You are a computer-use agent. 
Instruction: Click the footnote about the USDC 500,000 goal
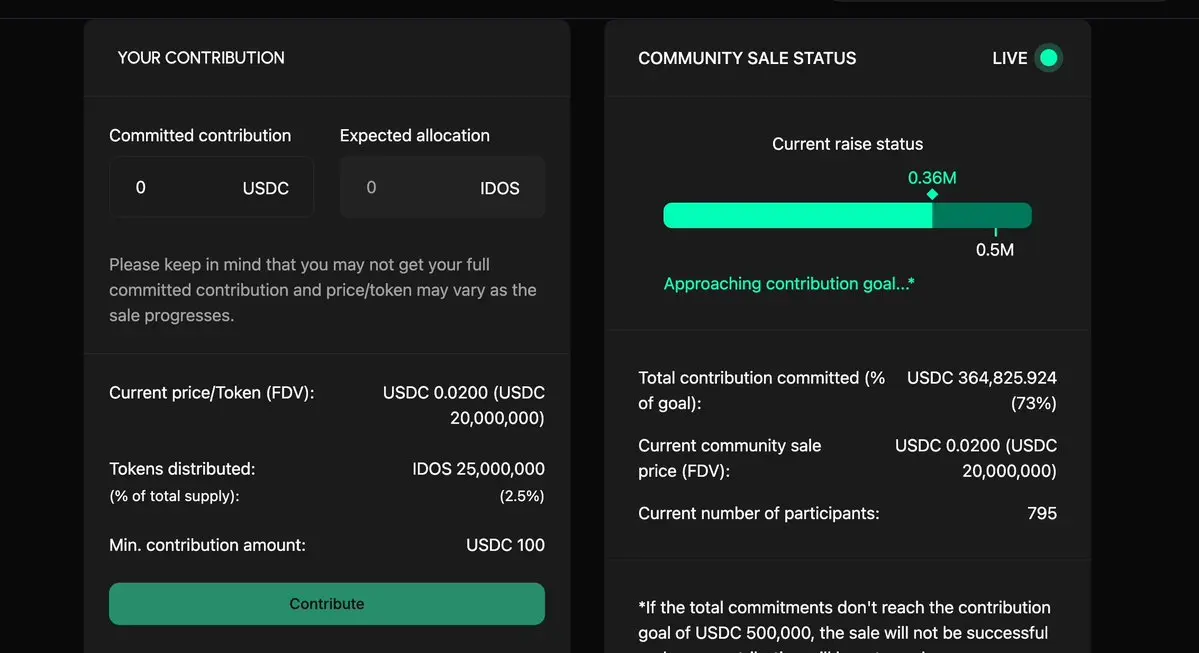[x=844, y=620]
